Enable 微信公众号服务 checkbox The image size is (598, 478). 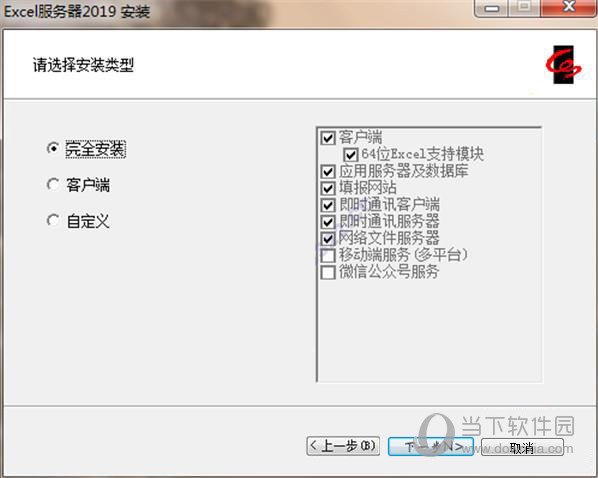(x=328, y=272)
